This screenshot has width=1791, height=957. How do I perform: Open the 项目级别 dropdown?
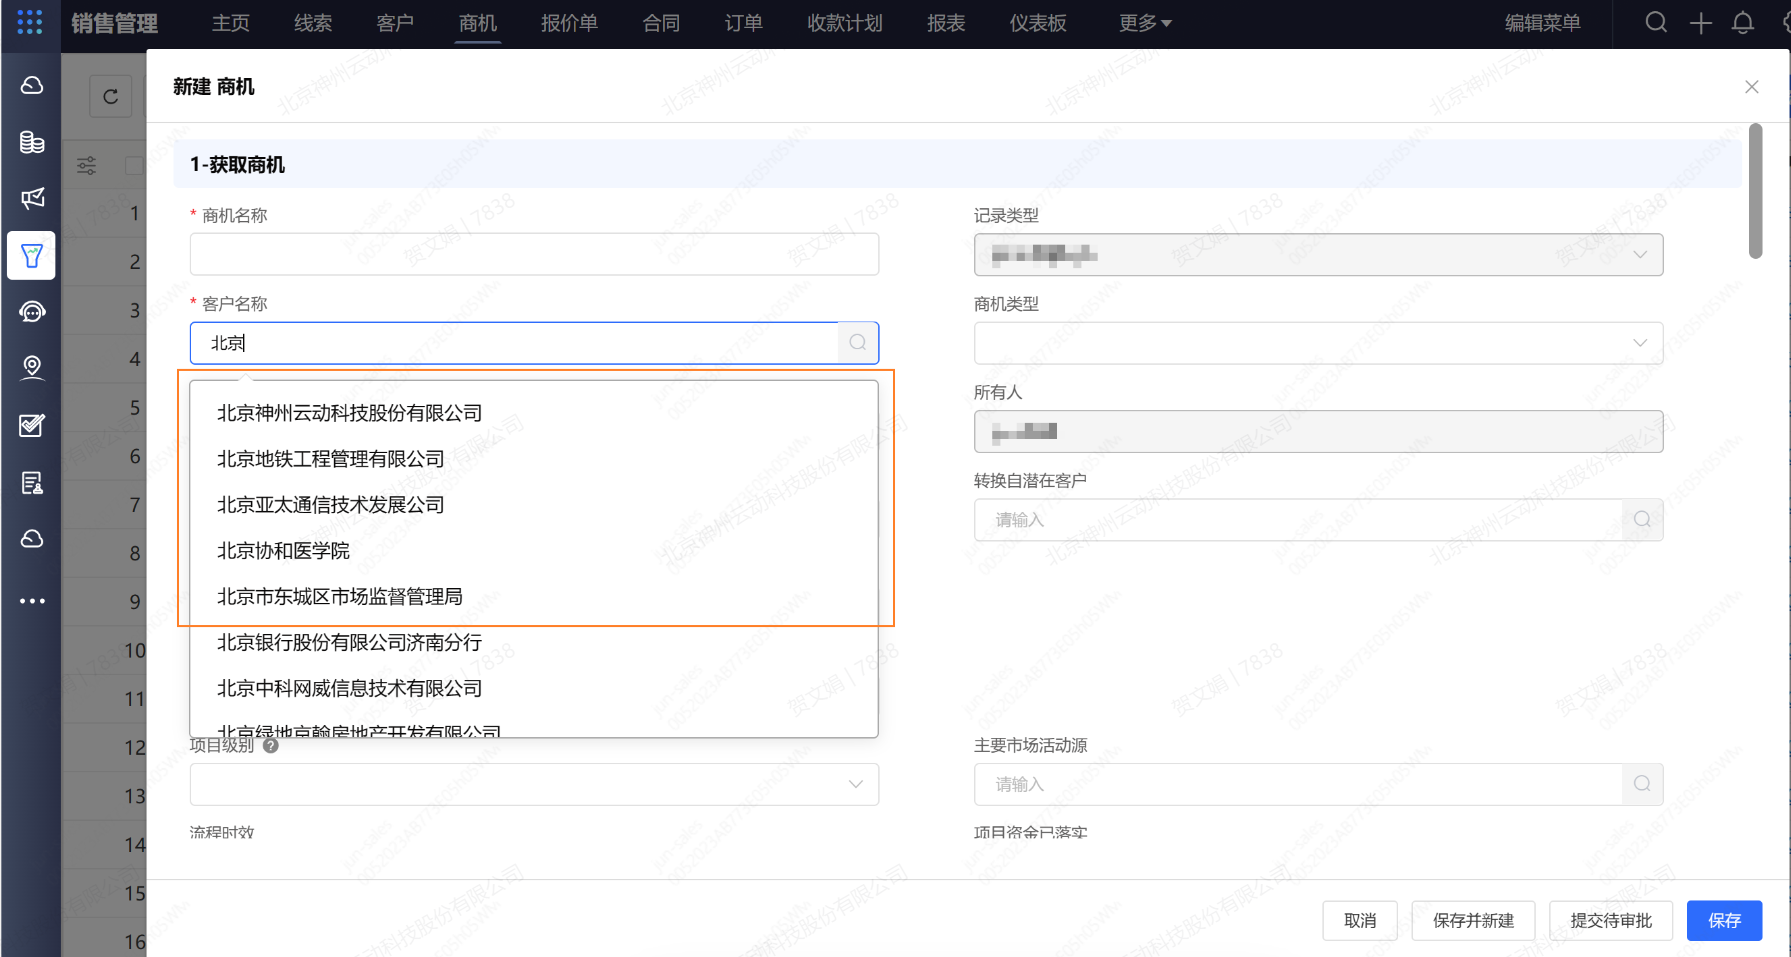534,784
